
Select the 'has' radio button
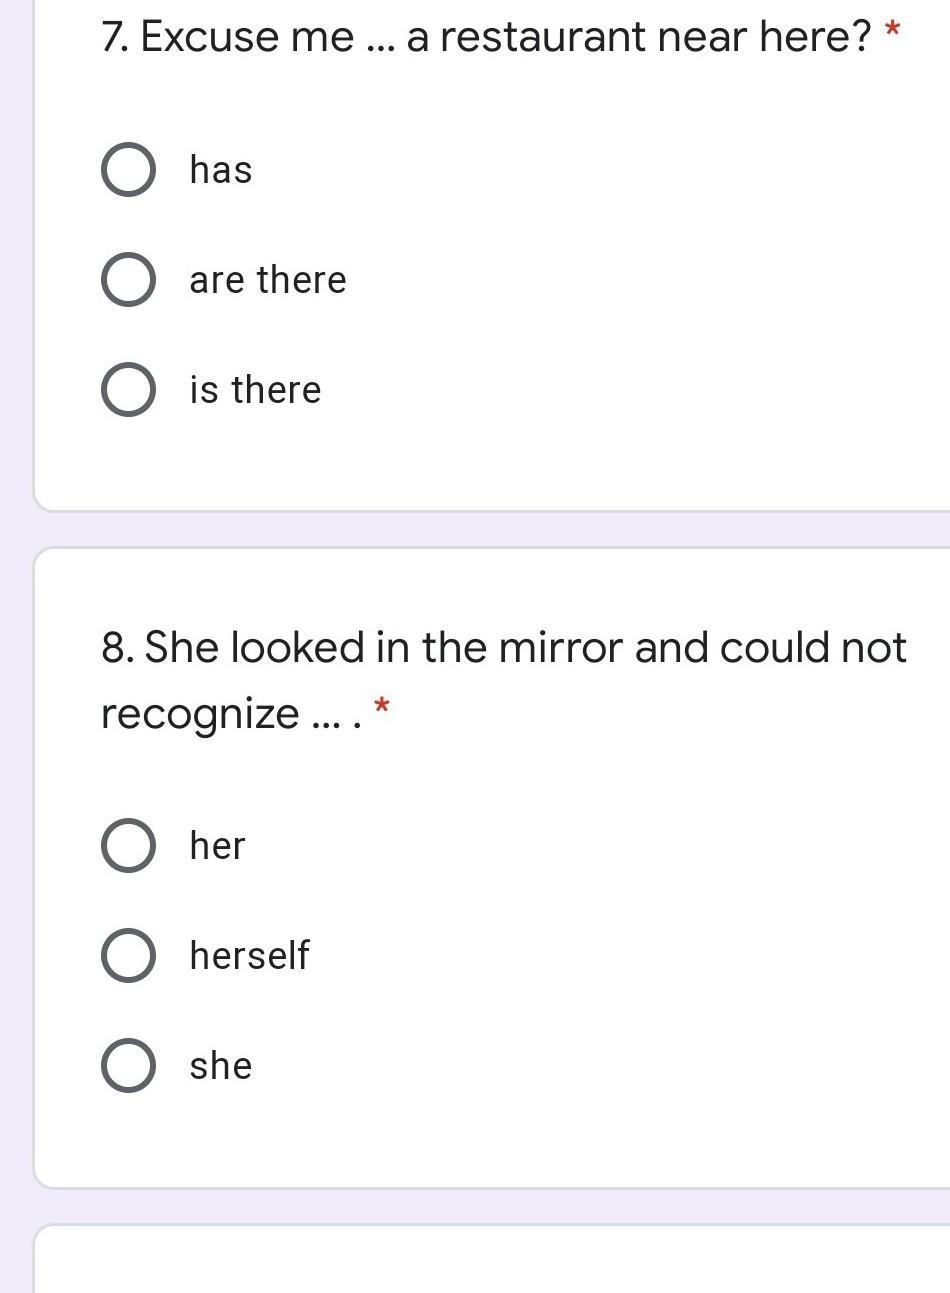coord(128,170)
